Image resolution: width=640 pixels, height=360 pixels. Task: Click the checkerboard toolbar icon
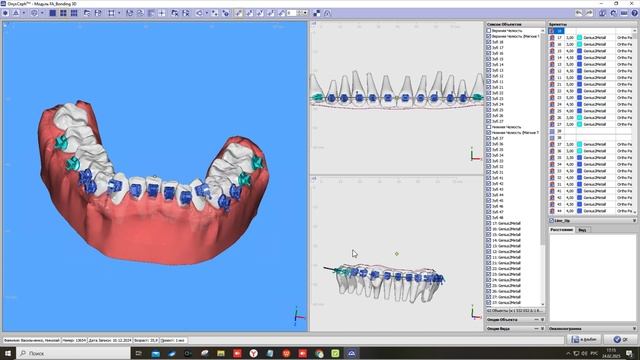point(317,13)
